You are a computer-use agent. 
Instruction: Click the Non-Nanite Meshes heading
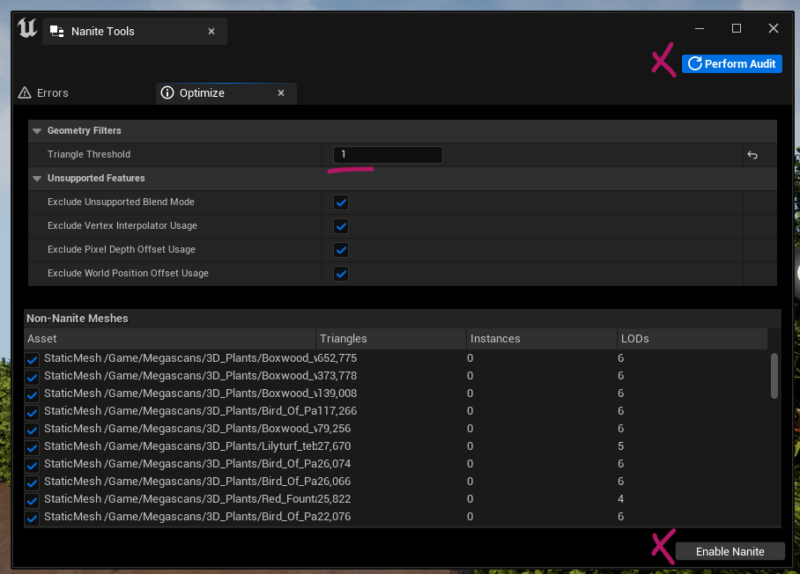pos(78,318)
